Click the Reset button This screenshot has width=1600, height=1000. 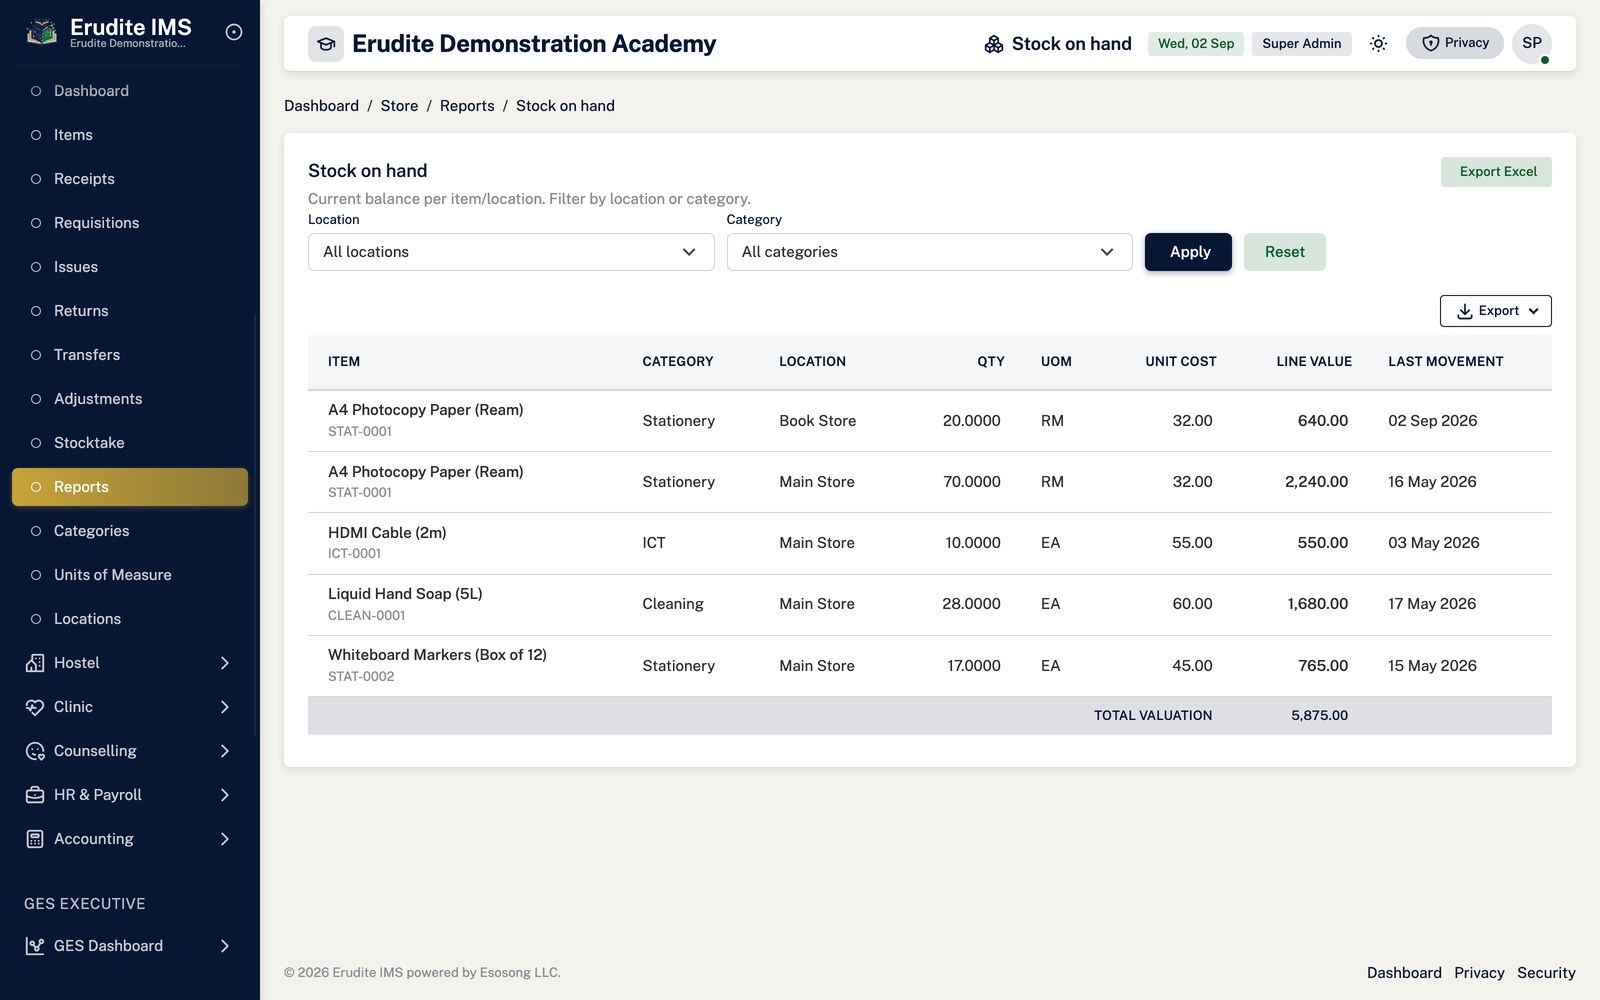(1285, 252)
